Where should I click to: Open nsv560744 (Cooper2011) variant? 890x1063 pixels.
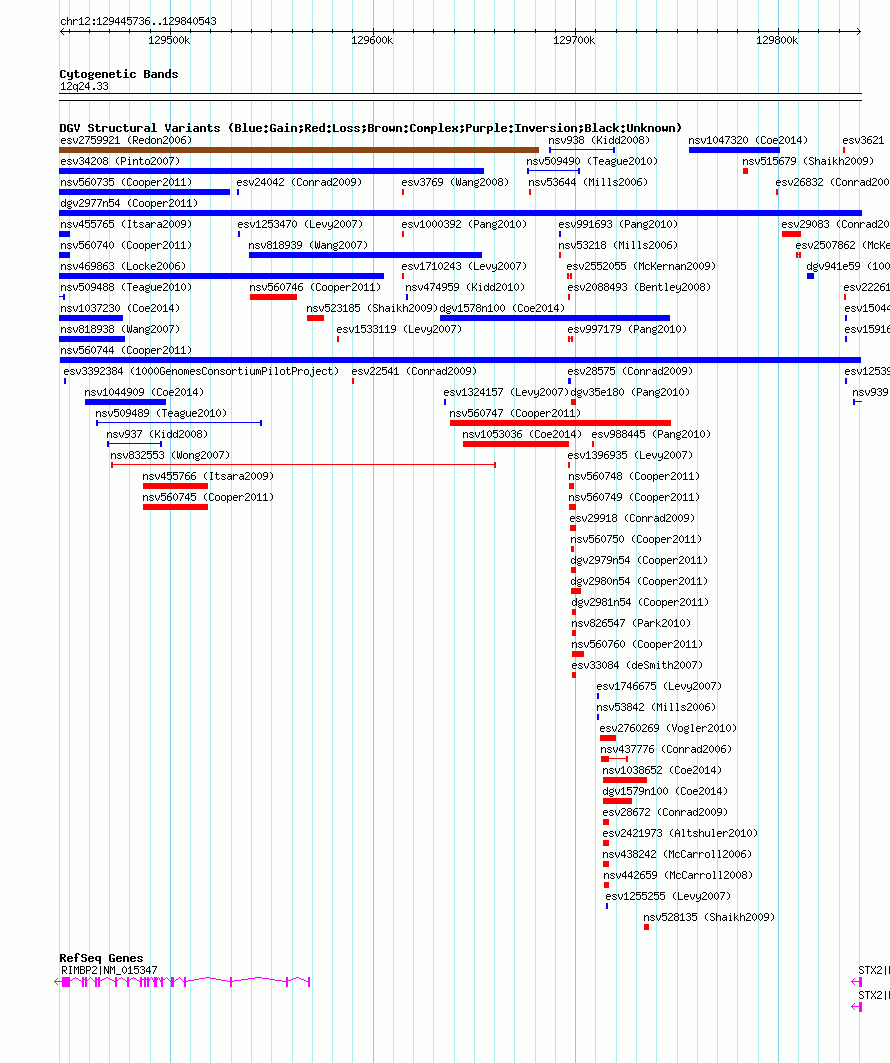[126, 350]
